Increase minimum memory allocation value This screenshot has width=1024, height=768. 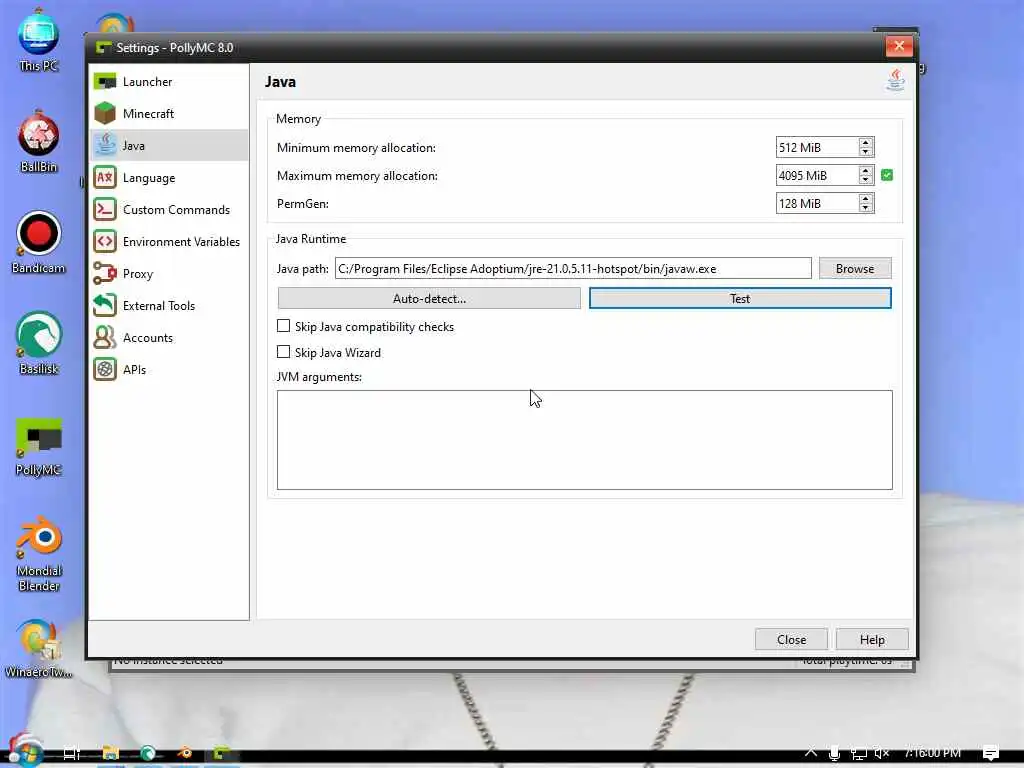(865, 143)
